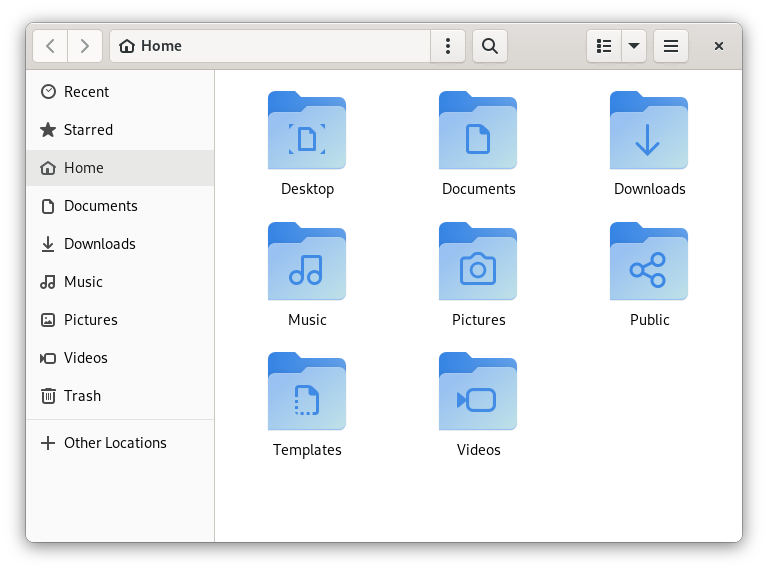Click the Home path bar button
Screen dimensions: 768x571
point(152,46)
